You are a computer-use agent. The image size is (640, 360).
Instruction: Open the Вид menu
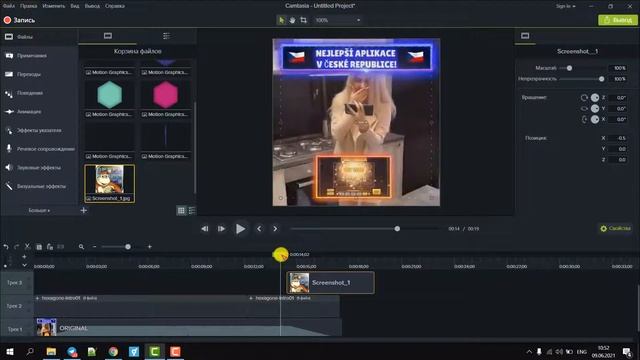click(75, 6)
